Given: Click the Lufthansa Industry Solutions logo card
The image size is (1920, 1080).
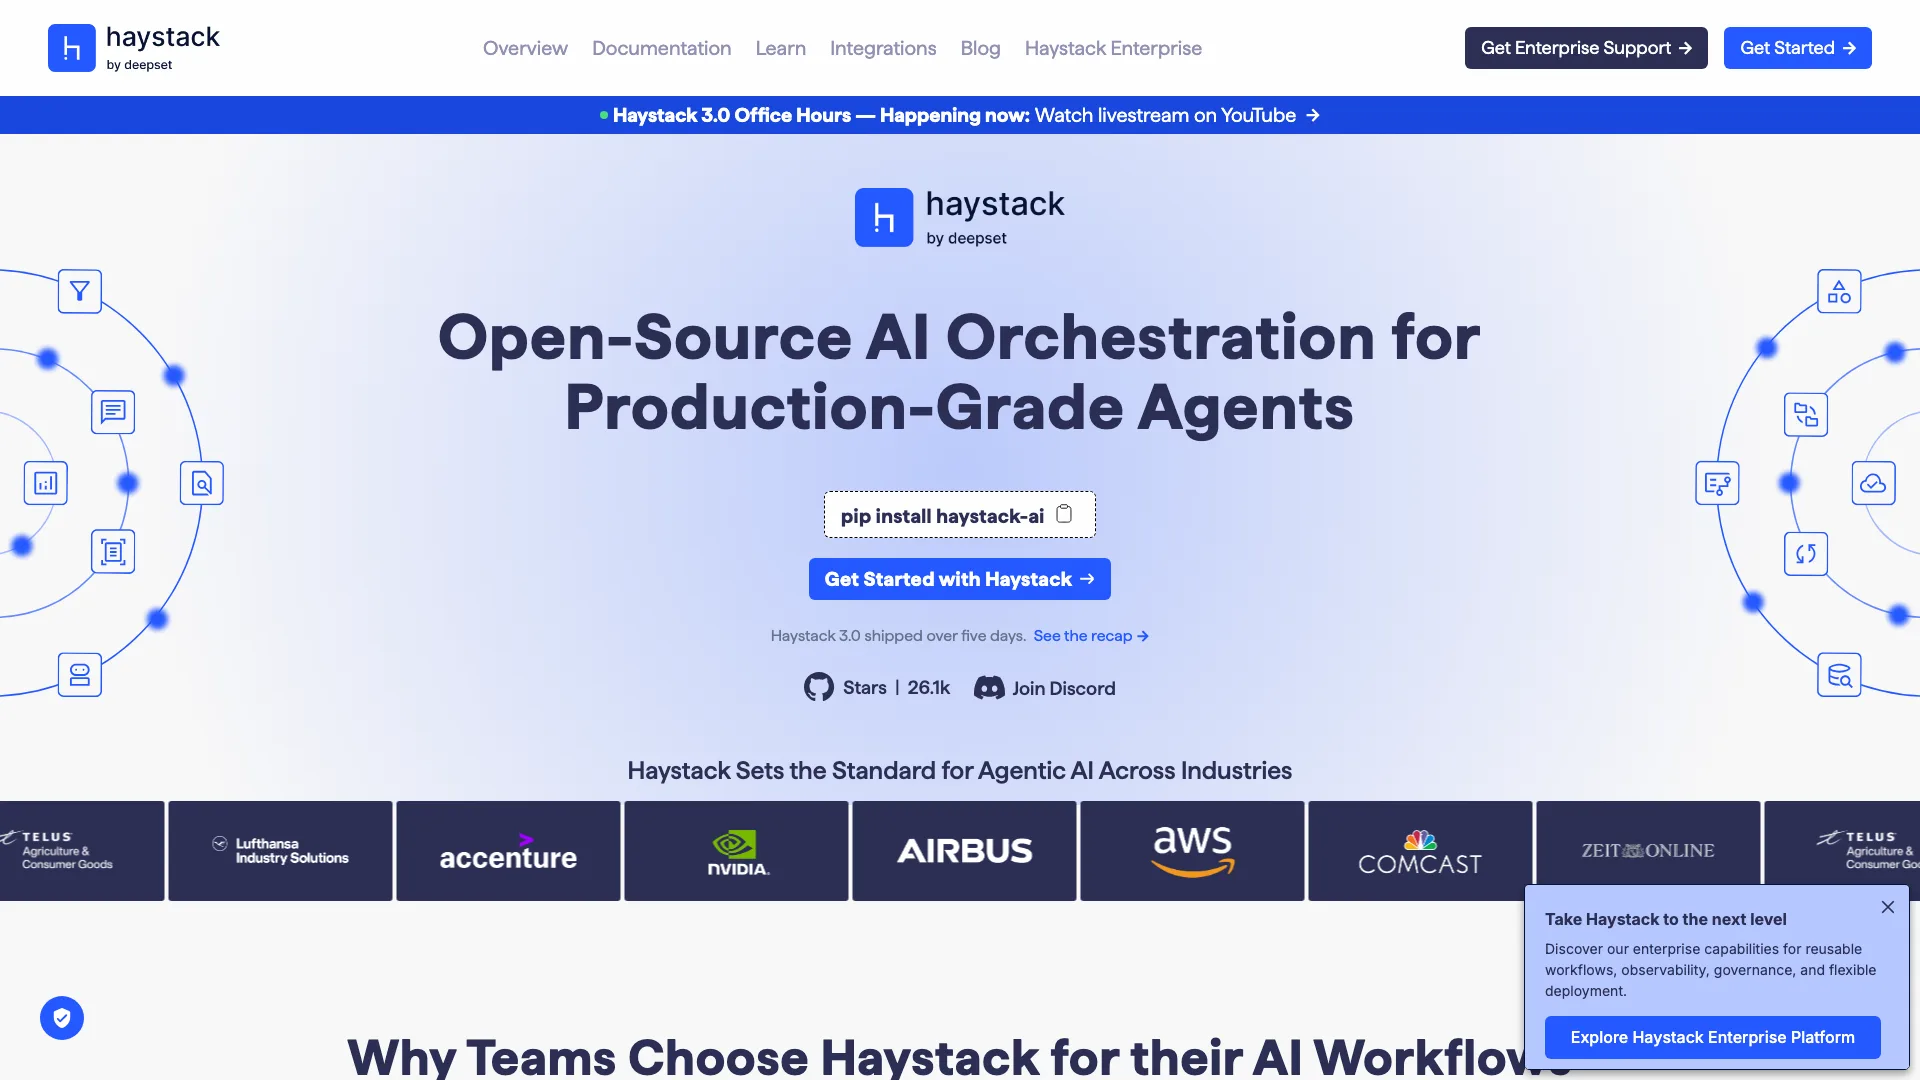Looking at the screenshot, I should [x=280, y=851].
